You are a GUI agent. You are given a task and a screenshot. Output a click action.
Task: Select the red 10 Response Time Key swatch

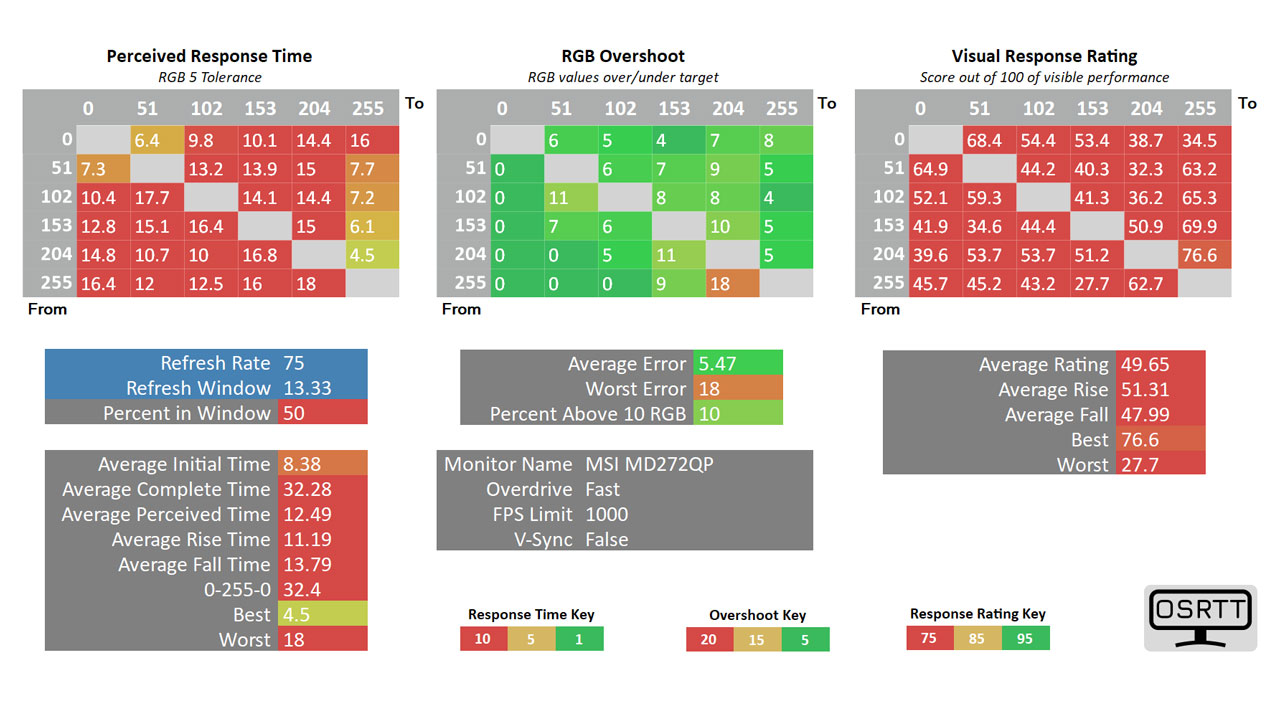pyautogui.click(x=483, y=638)
